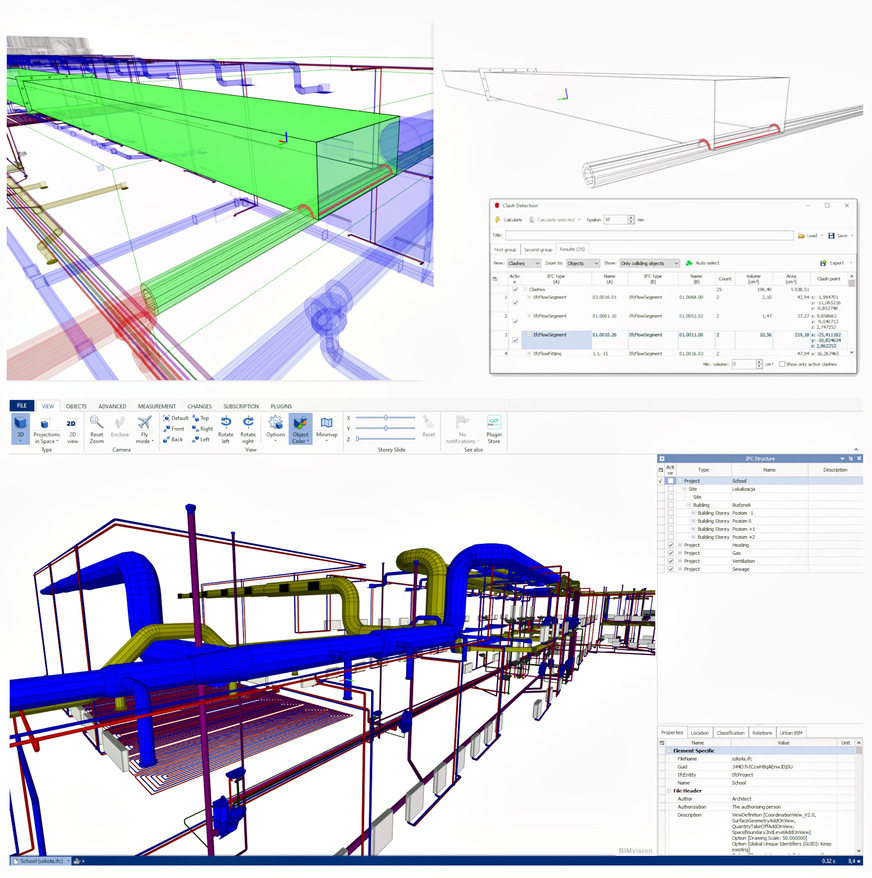This screenshot has height=878, width=872.
Task: Open the MEASUREMENT ribbon tab
Action: pos(157,406)
